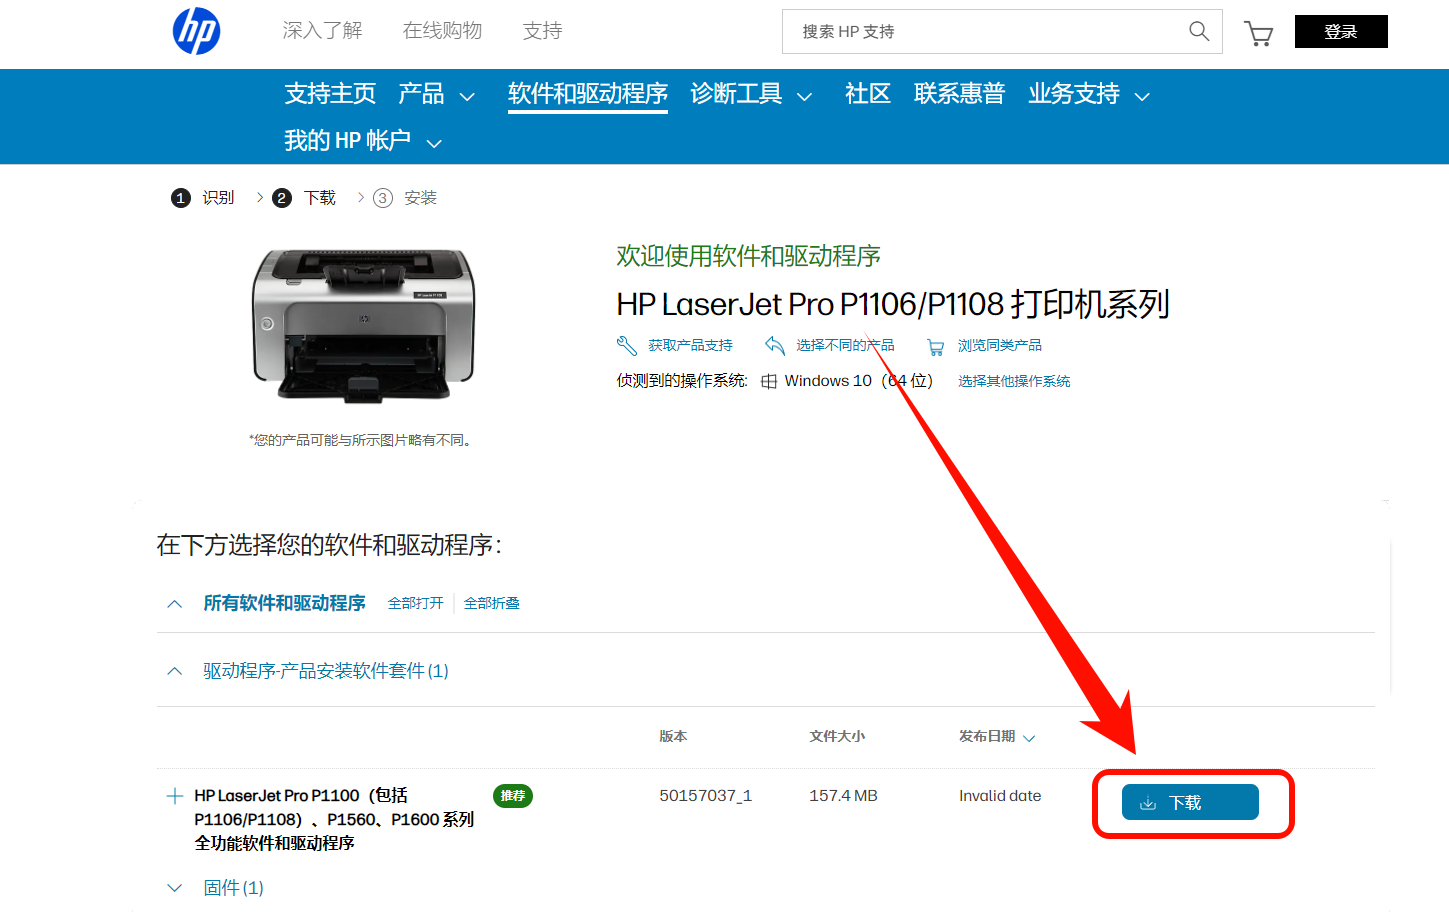The width and height of the screenshot is (1449, 913).
Task: Click step 2 下载 in the breadcrumb
Action: tap(304, 198)
